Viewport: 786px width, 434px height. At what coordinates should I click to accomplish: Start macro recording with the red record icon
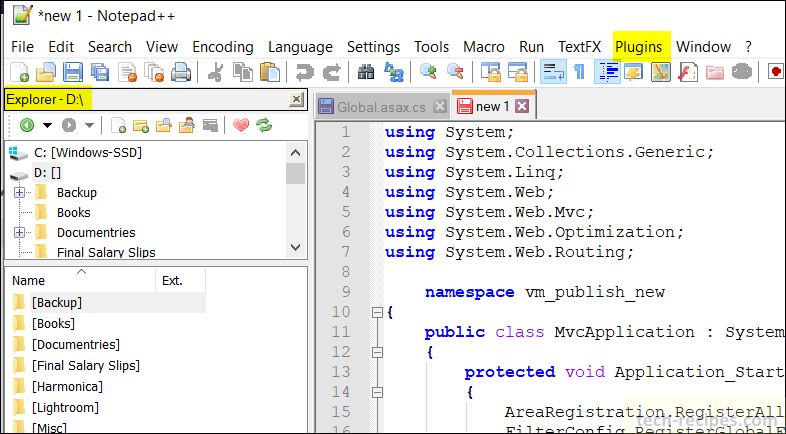[x=776, y=72]
